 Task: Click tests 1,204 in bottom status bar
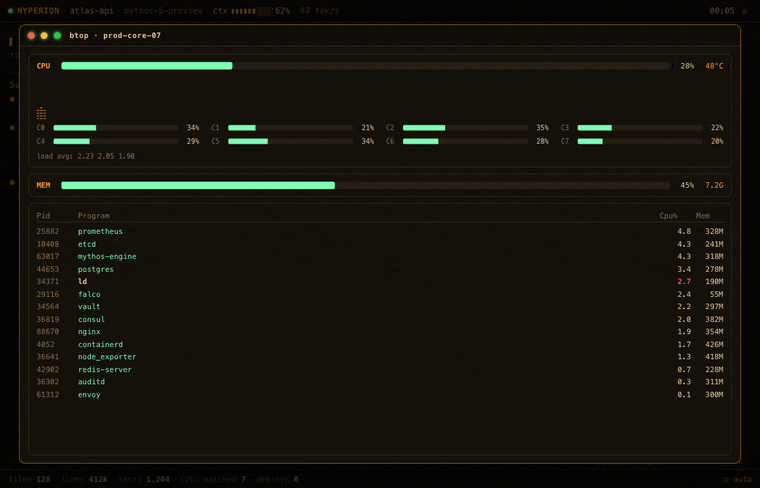tap(144, 479)
